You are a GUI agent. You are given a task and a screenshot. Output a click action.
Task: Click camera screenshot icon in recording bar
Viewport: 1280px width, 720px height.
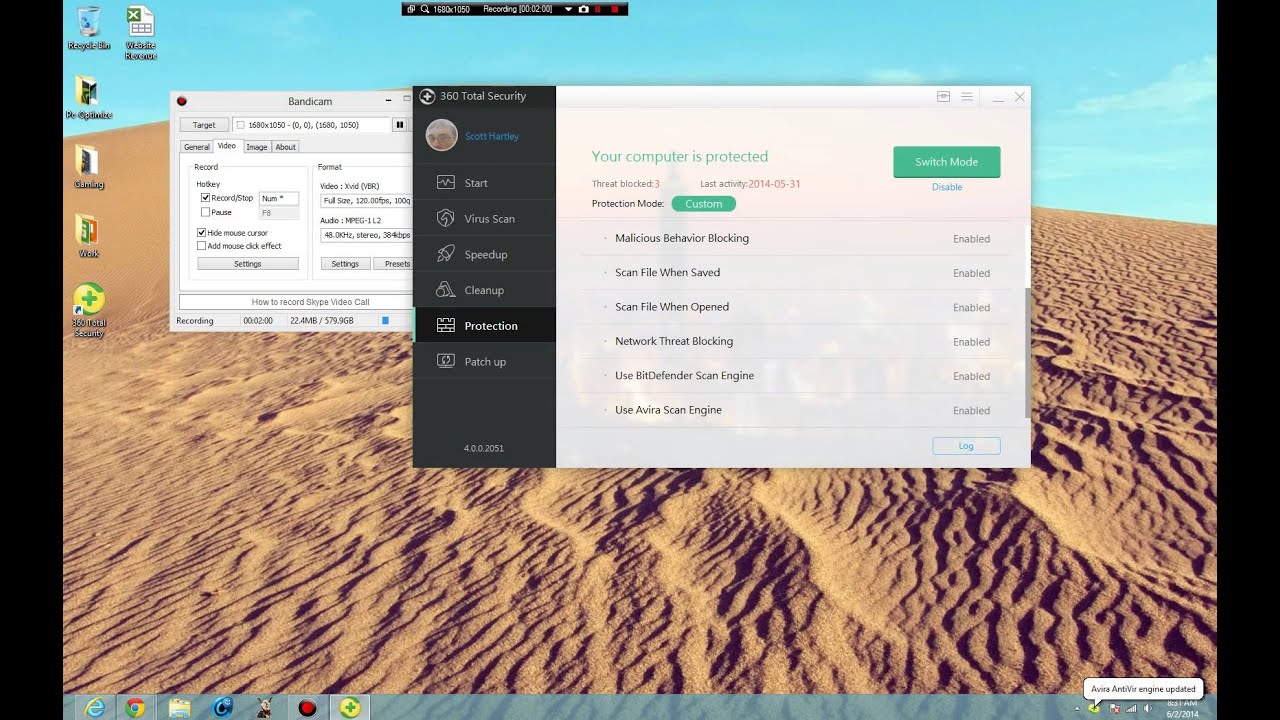(583, 9)
